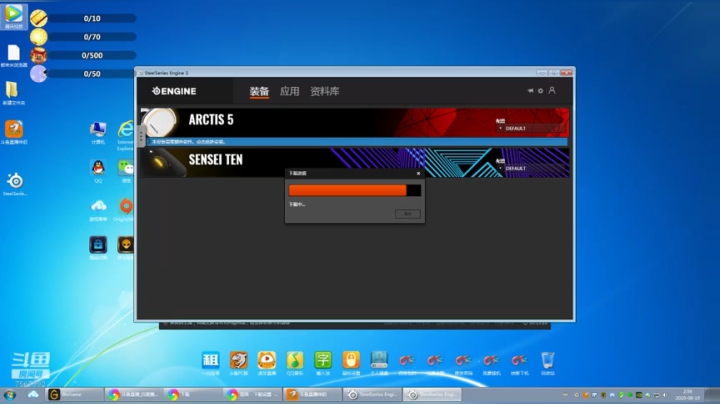Image resolution: width=720 pixels, height=404 pixels.
Task: Click the SteelSeries ENGINE logo
Action: click(x=174, y=91)
